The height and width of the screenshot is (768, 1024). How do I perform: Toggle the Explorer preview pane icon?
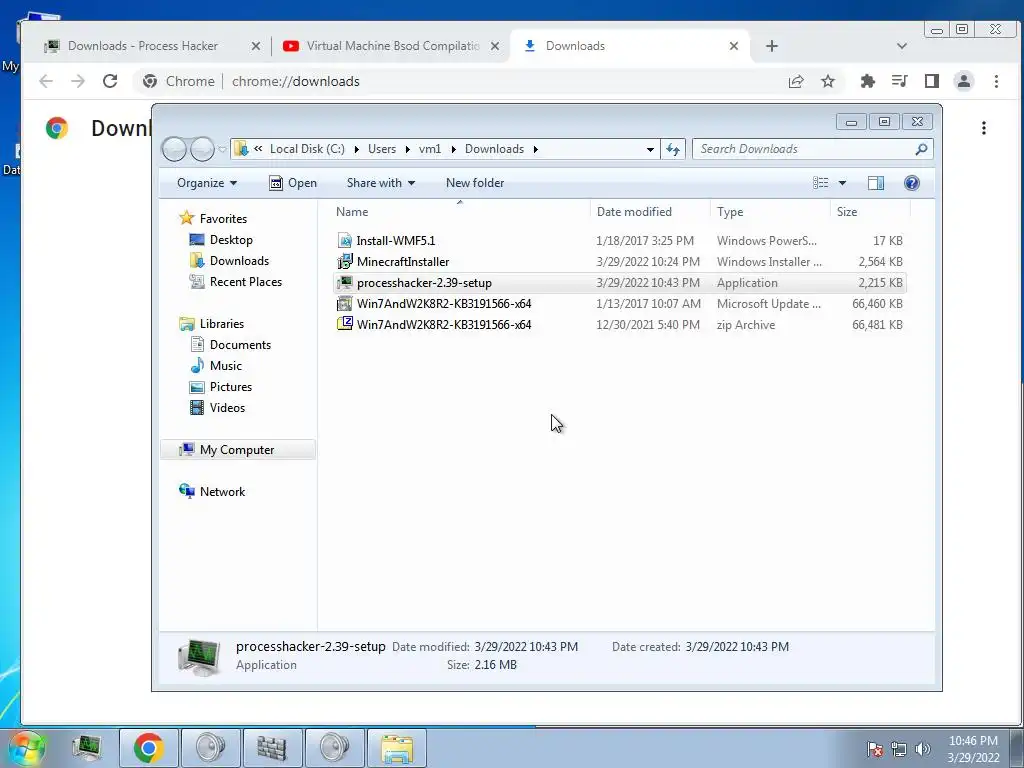(876, 183)
